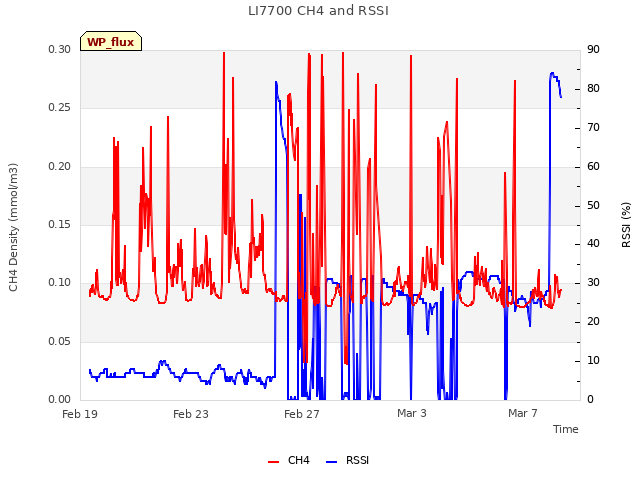This screenshot has height=480, width=640.
Task: Click the 0.30 left axis tick label
Action: coord(60,49)
